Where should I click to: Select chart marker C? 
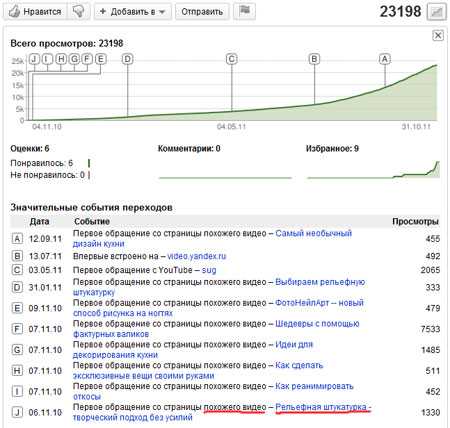pyautogui.click(x=232, y=59)
